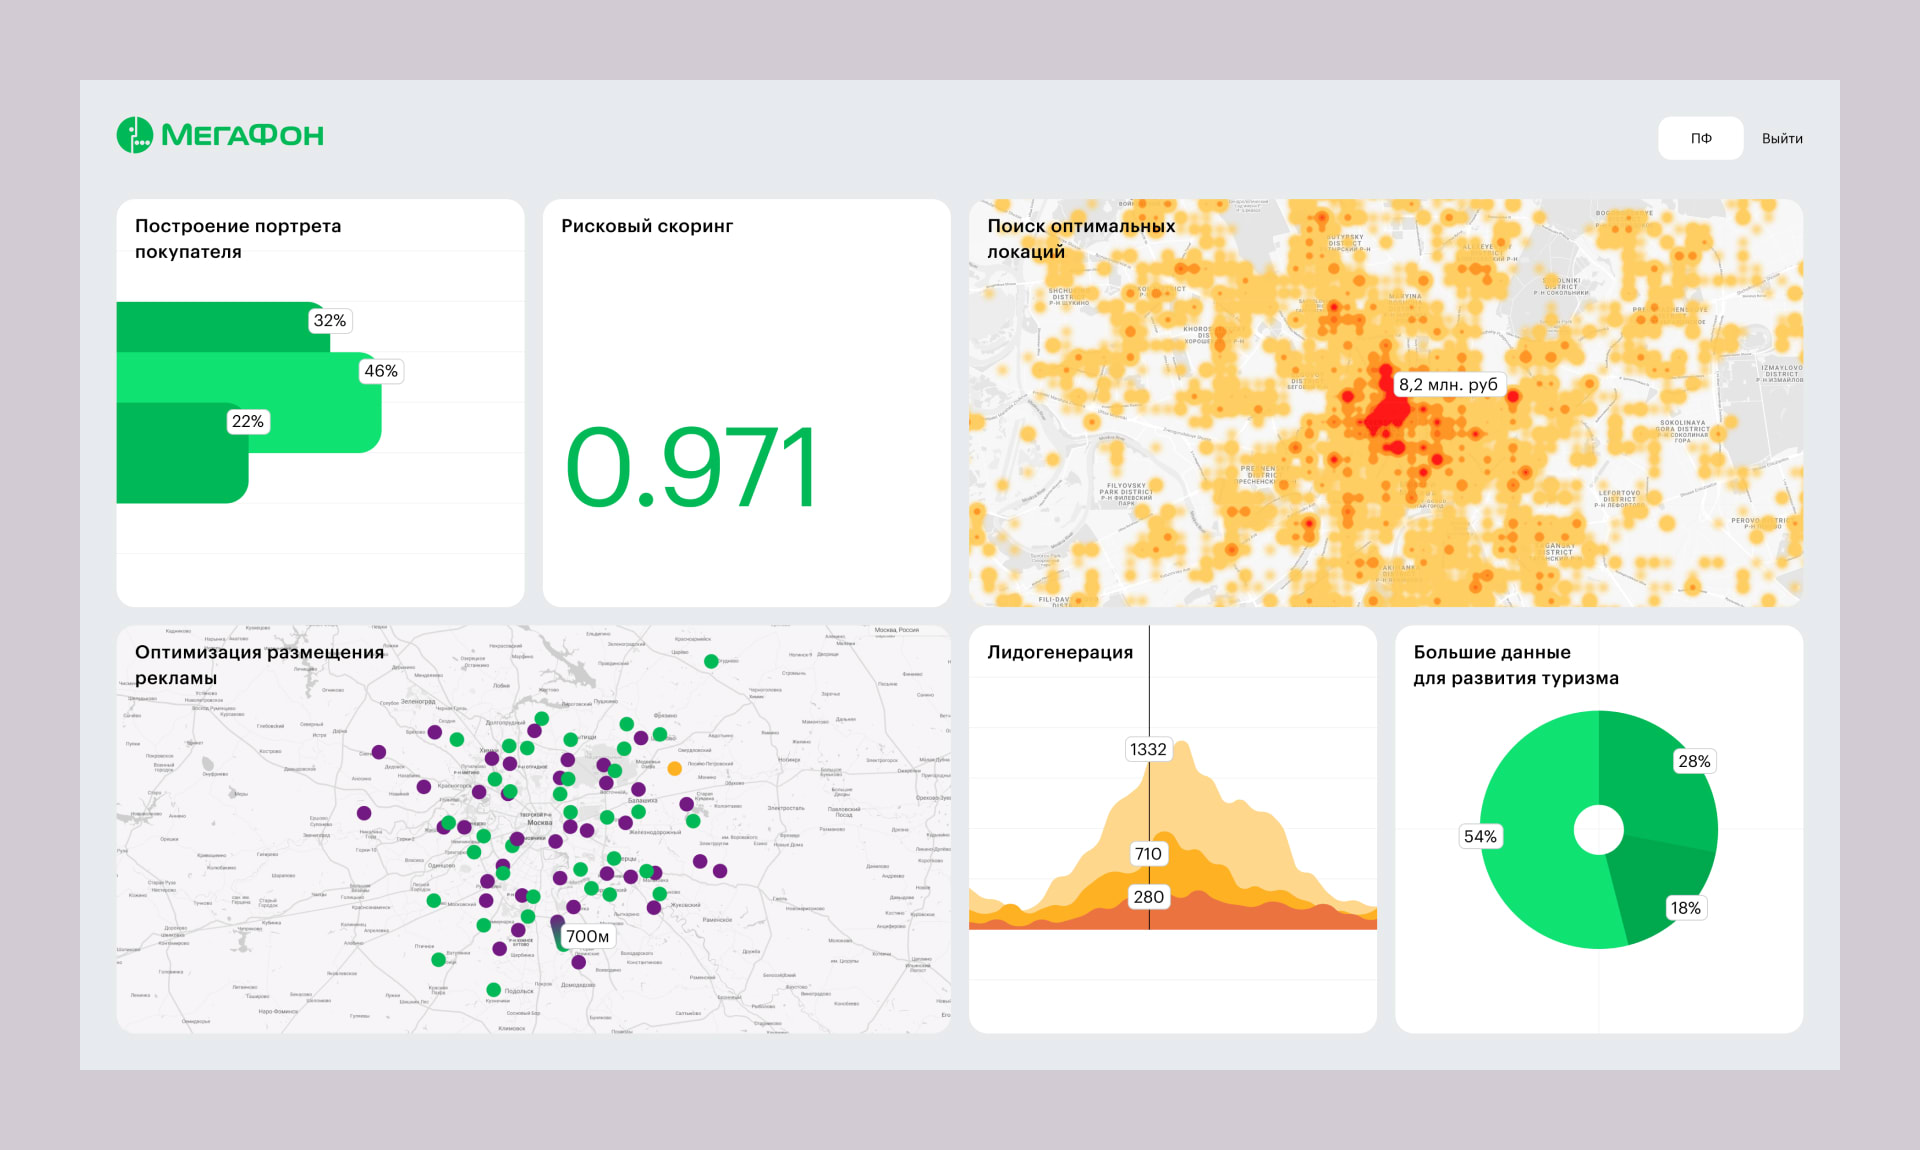This screenshot has width=1920, height=1150.
Task: Click the green dot near Подольск
Action: 493,990
